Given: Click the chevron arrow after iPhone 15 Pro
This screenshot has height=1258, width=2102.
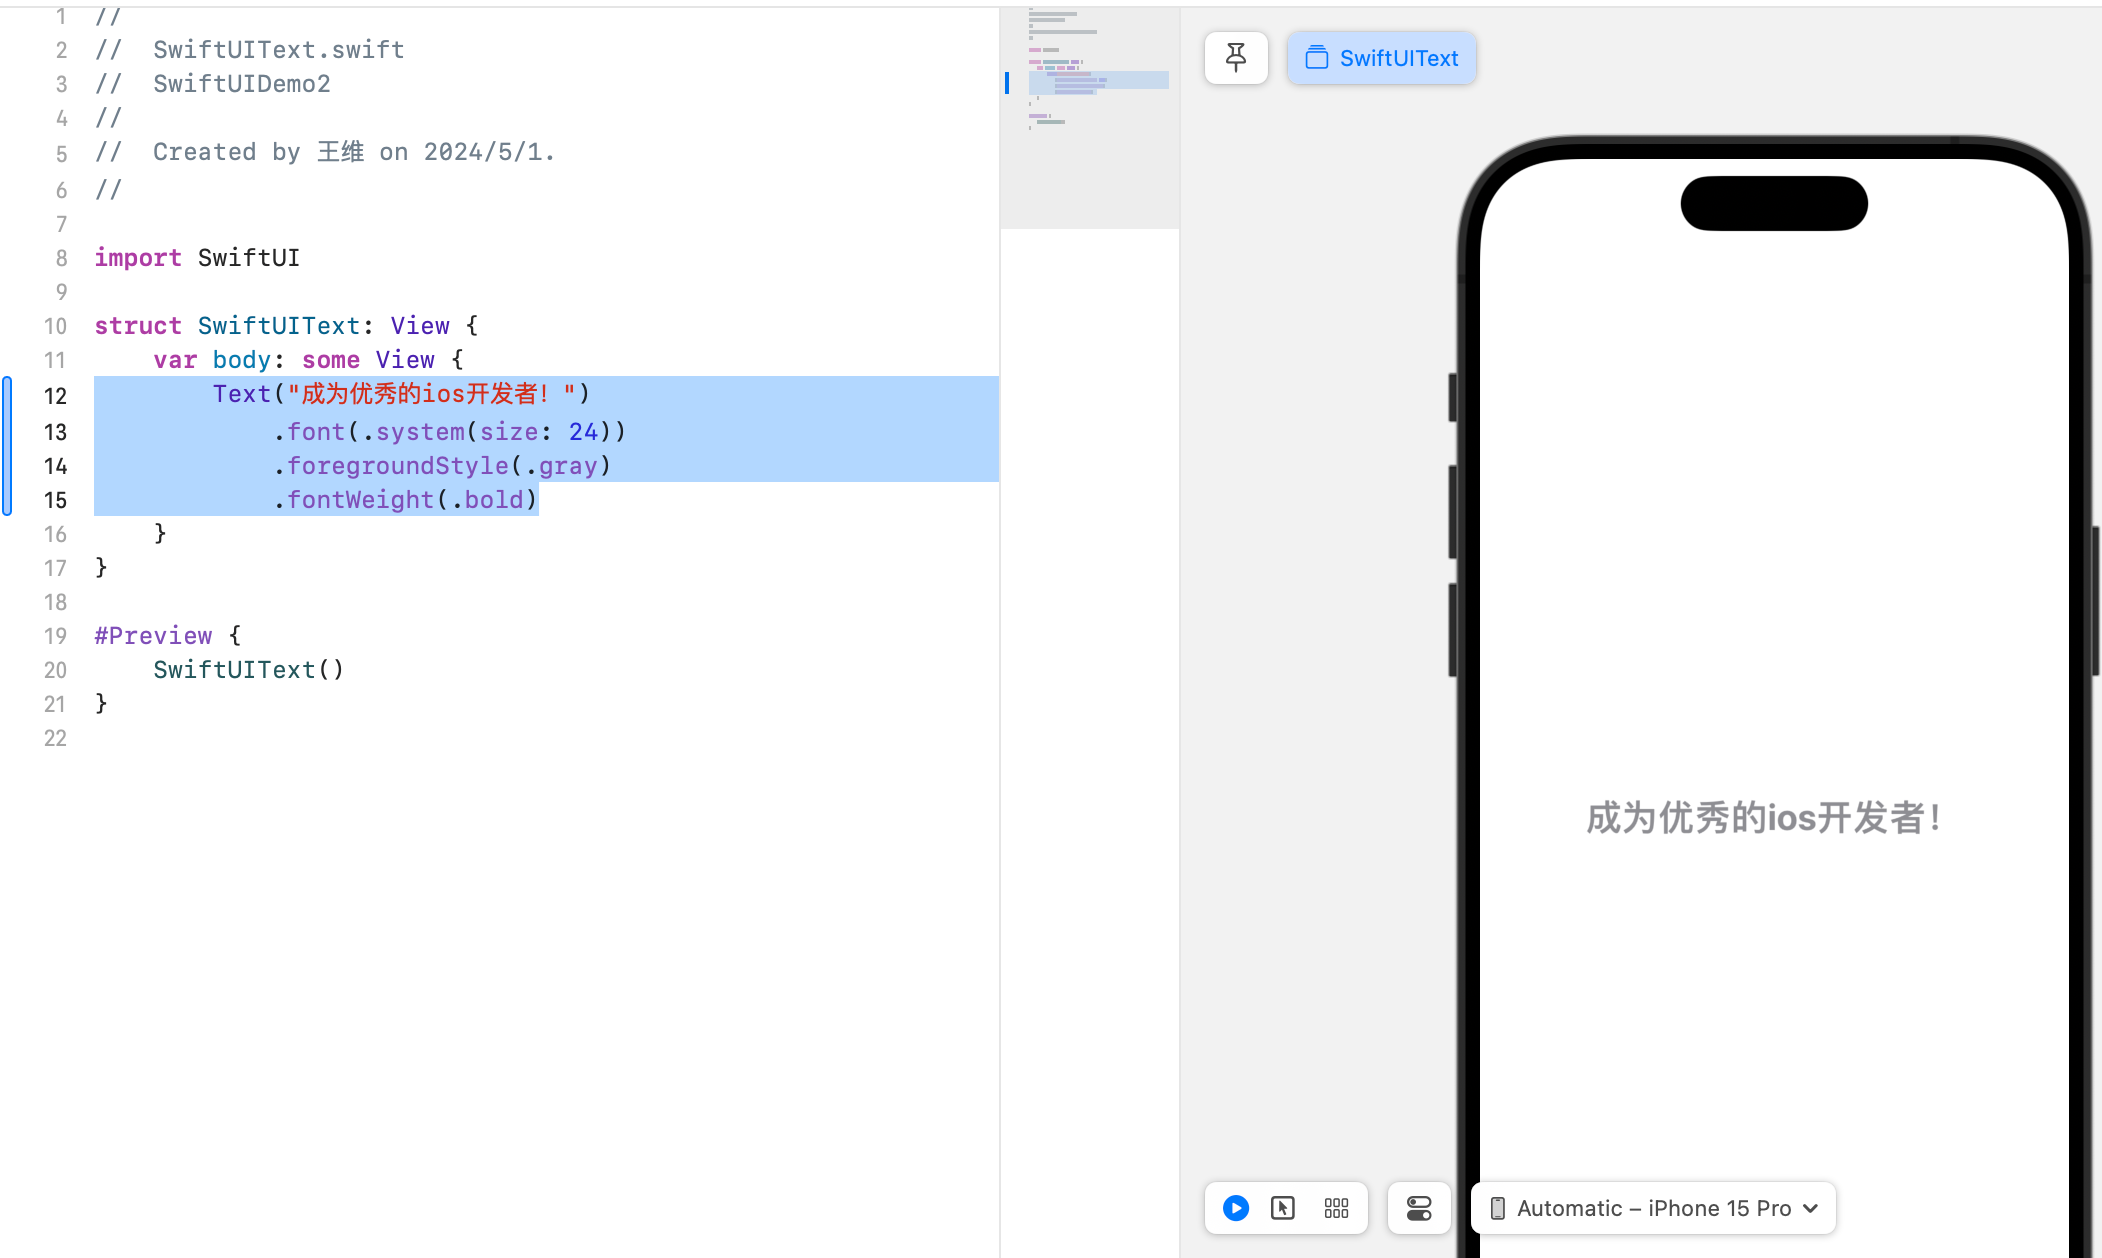Looking at the screenshot, I should click(1811, 1208).
